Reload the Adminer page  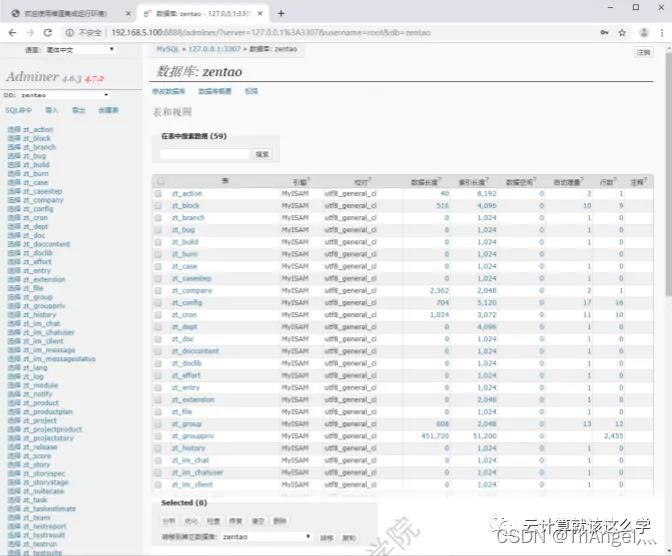[48, 33]
